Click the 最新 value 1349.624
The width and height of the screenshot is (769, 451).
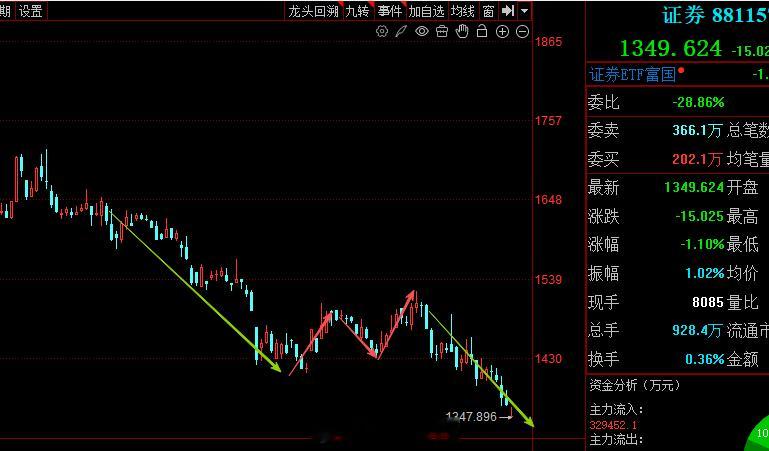(694, 187)
